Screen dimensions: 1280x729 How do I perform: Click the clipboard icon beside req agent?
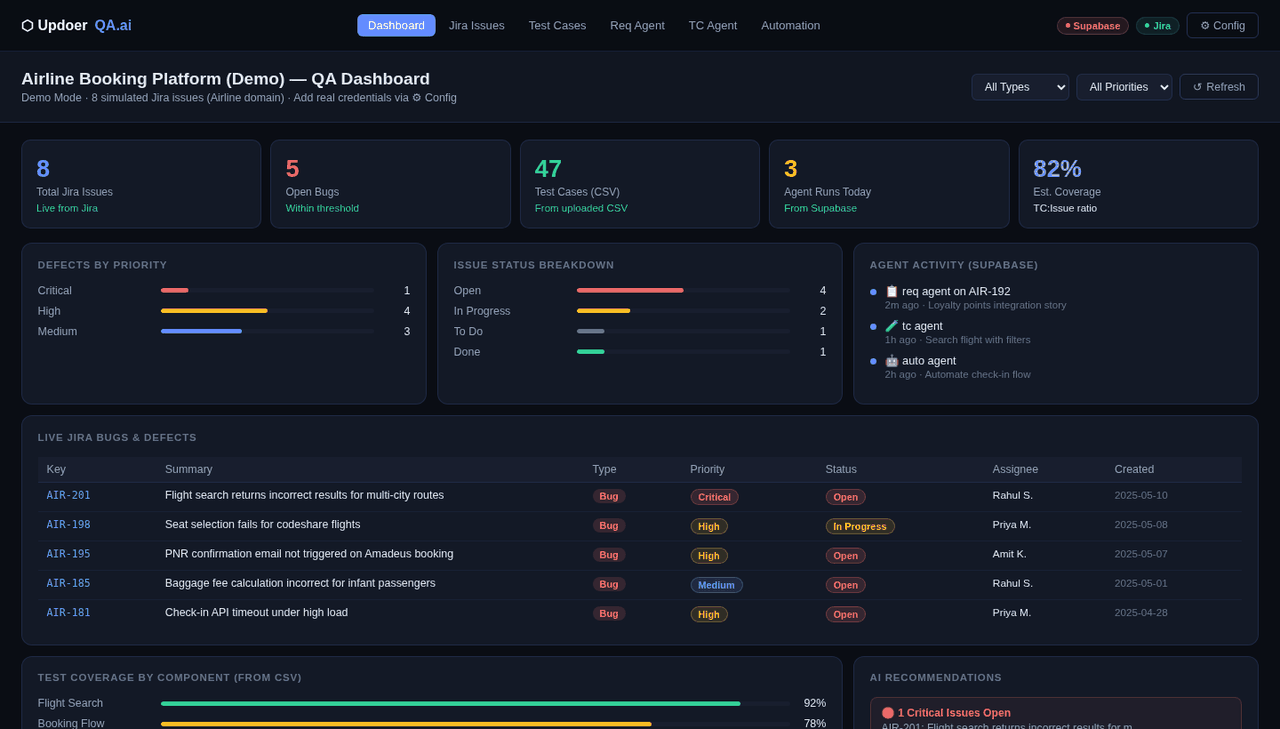(x=892, y=291)
